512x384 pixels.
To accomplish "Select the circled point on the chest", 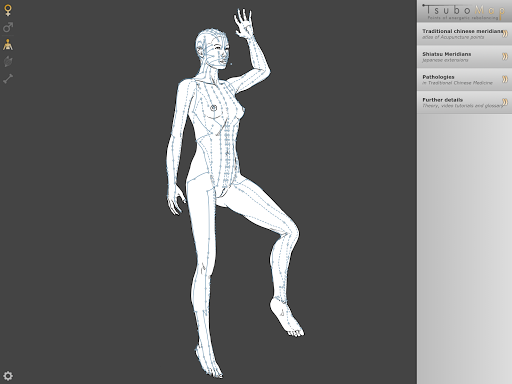I will tap(214, 108).
